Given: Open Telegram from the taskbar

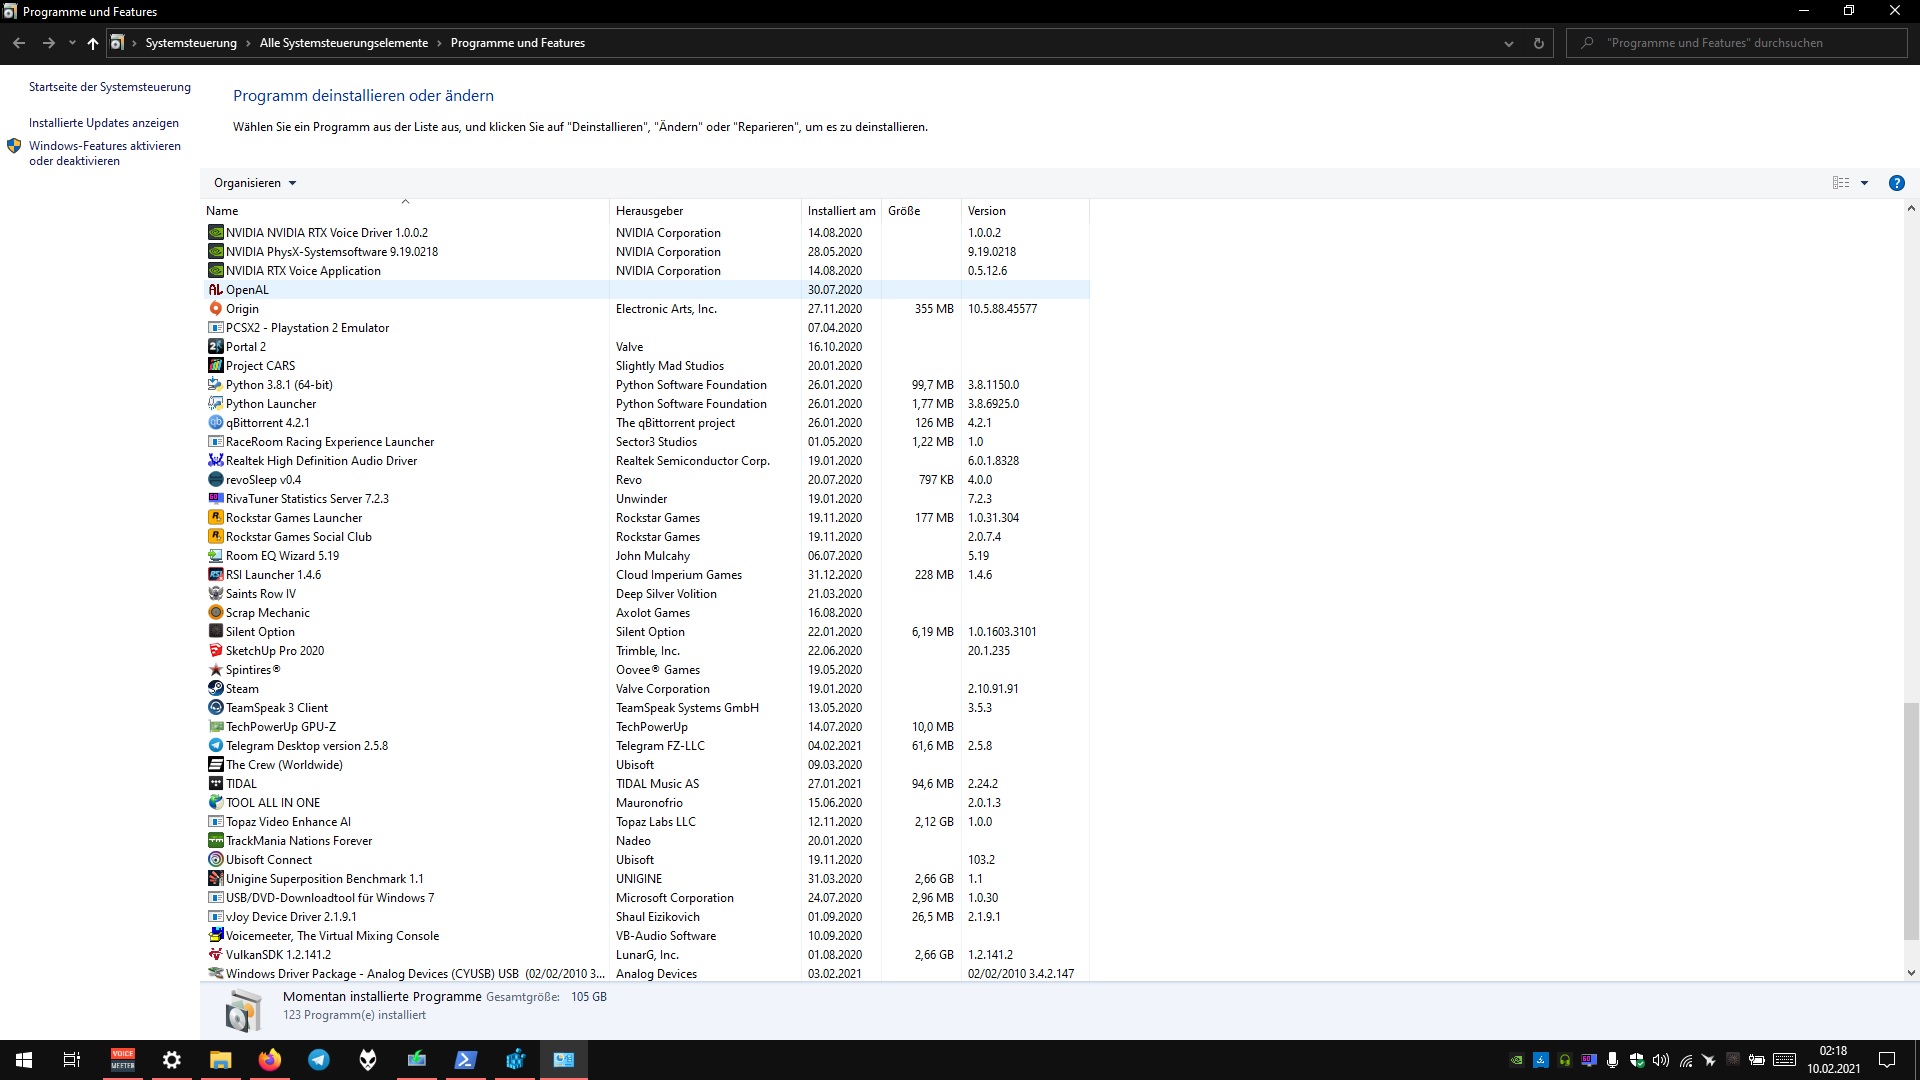Looking at the screenshot, I should 319,1060.
